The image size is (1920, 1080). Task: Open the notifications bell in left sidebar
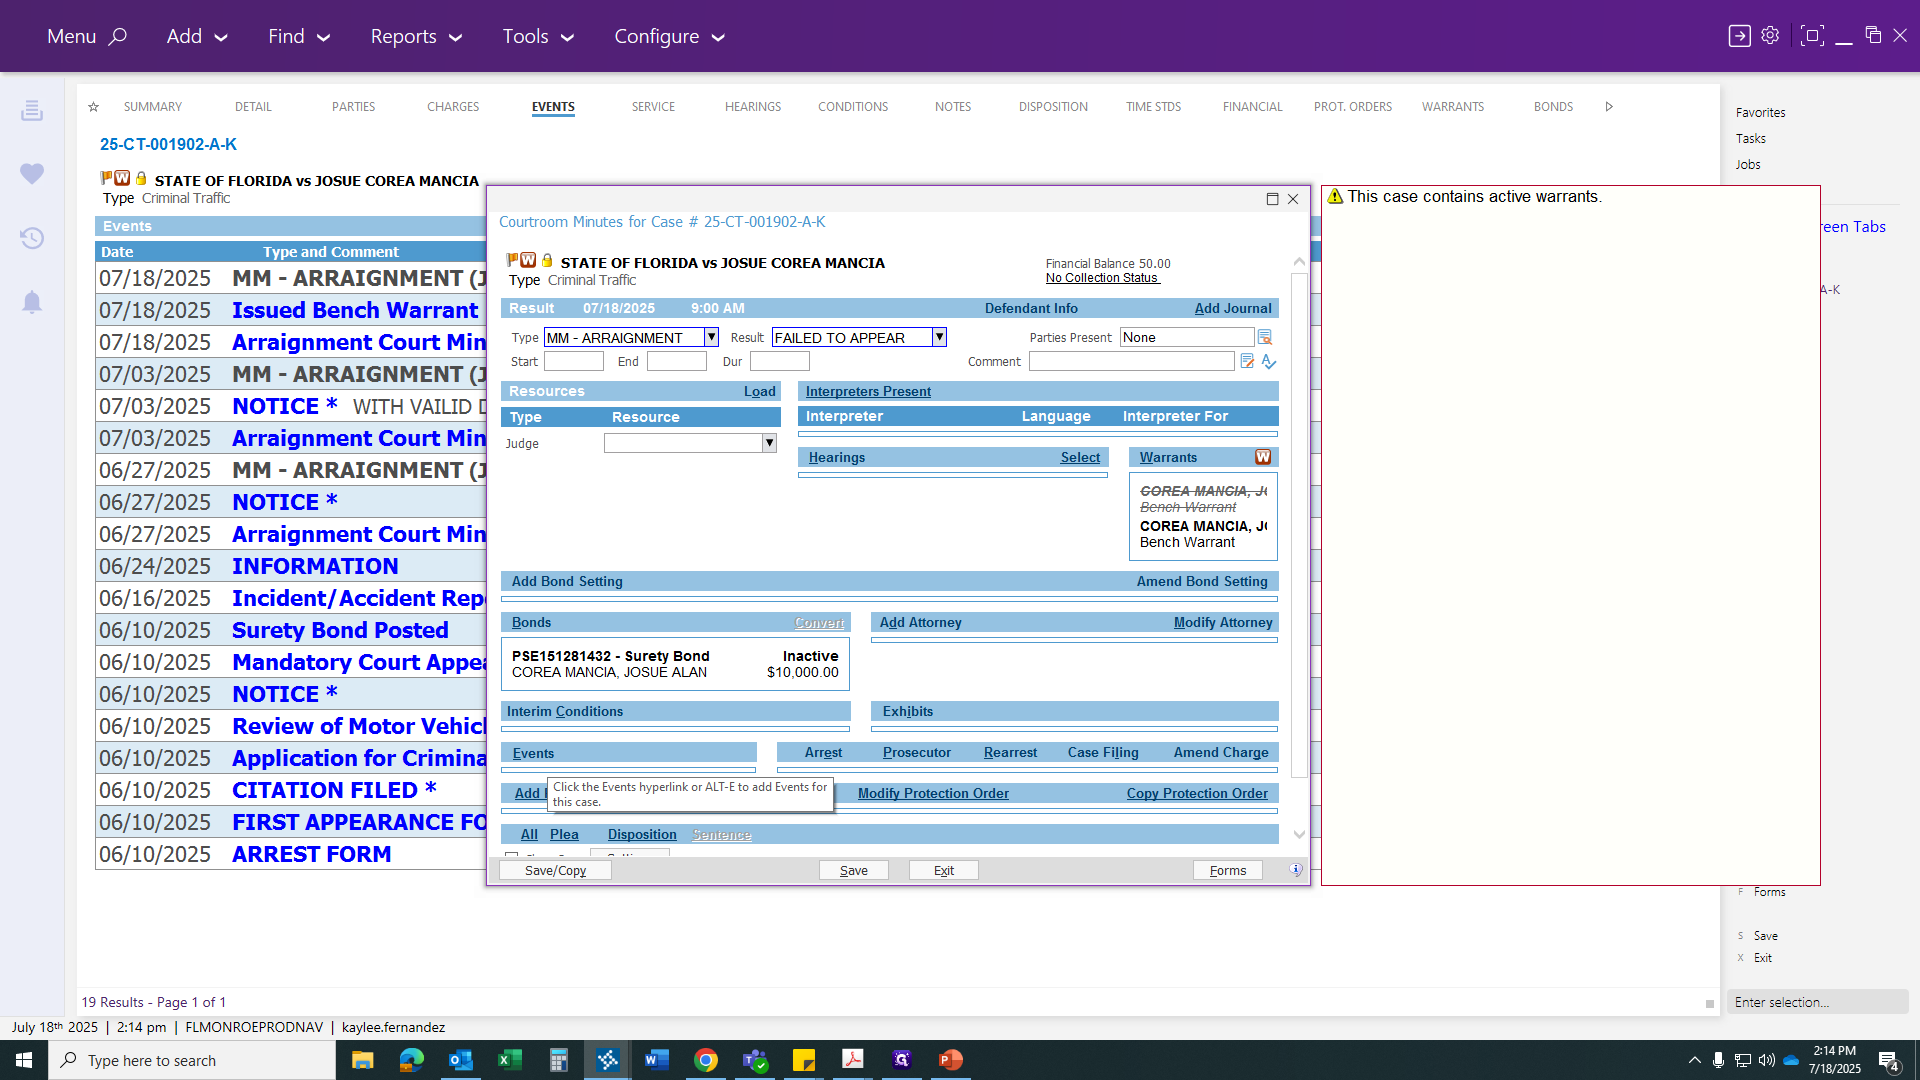(32, 302)
